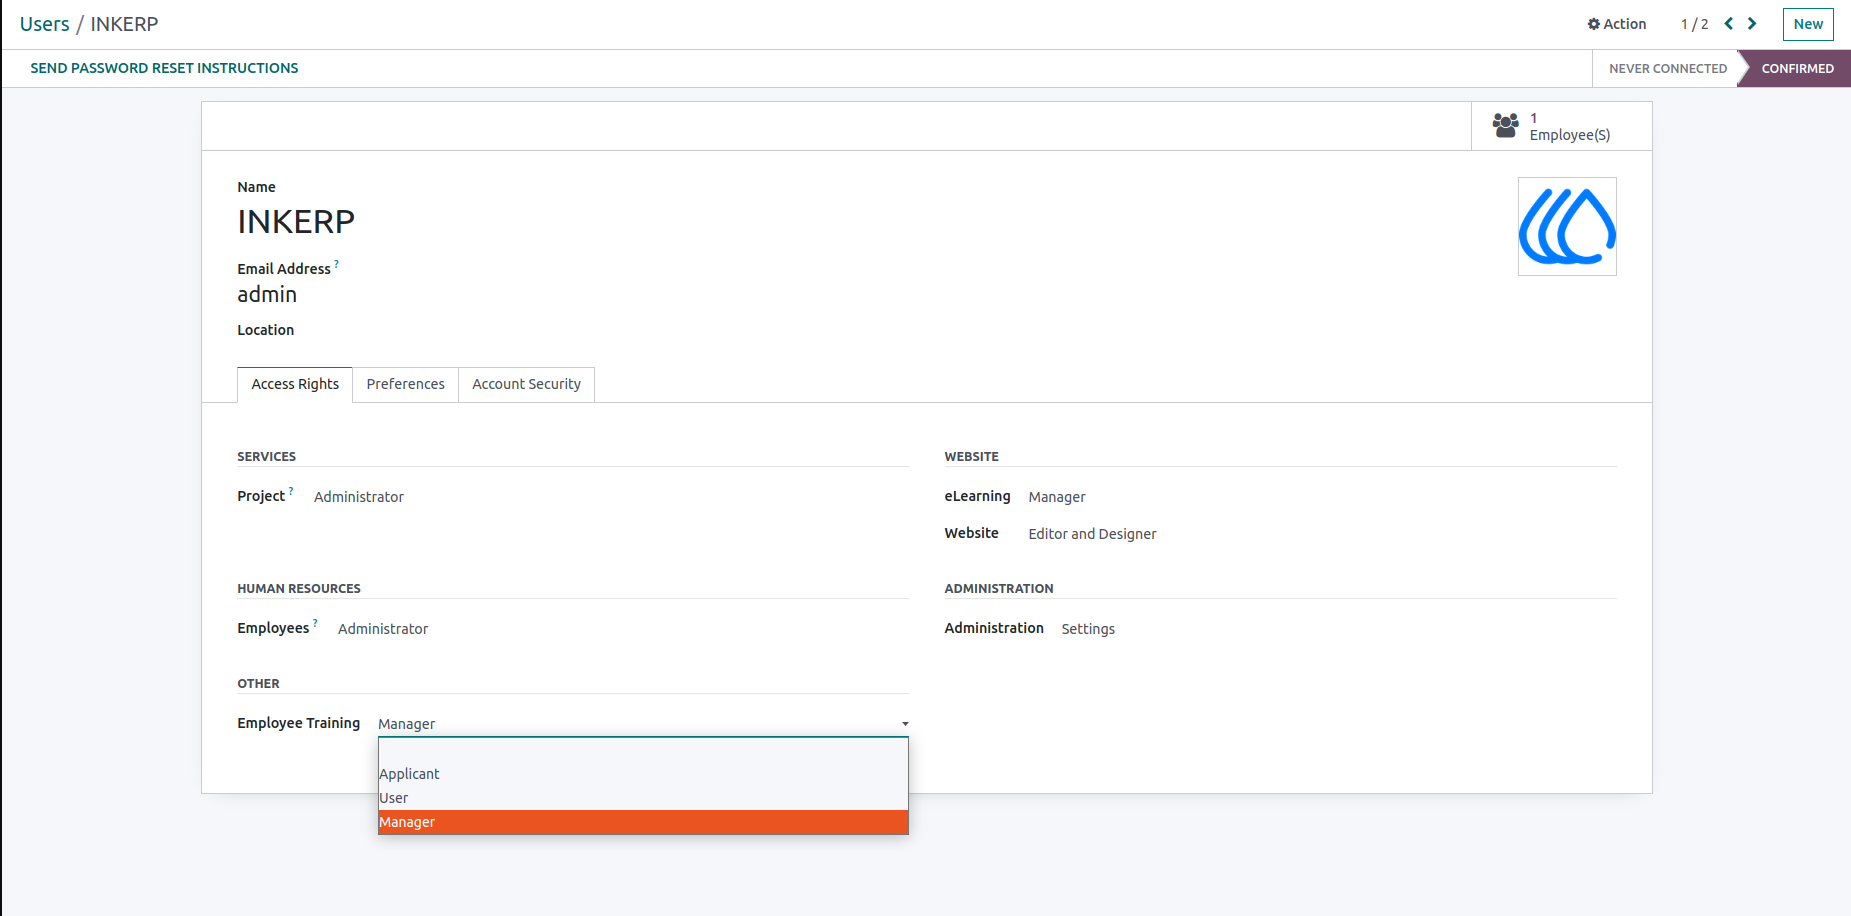Click the Location field label
The image size is (1851, 916).
[x=265, y=330]
